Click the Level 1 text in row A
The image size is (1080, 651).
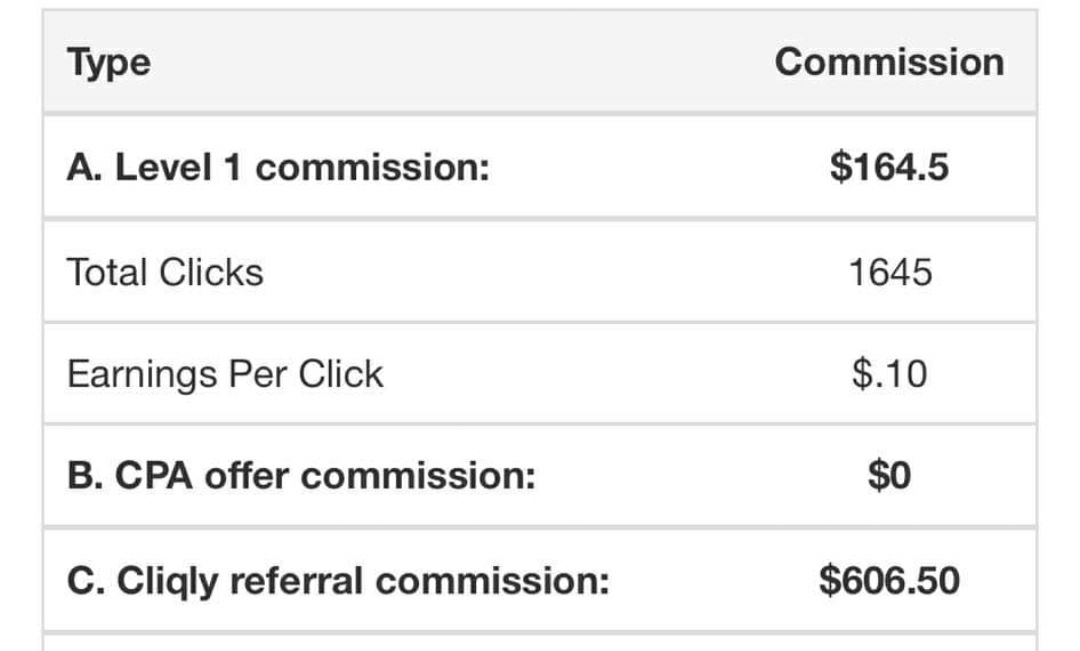click(178, 168)
